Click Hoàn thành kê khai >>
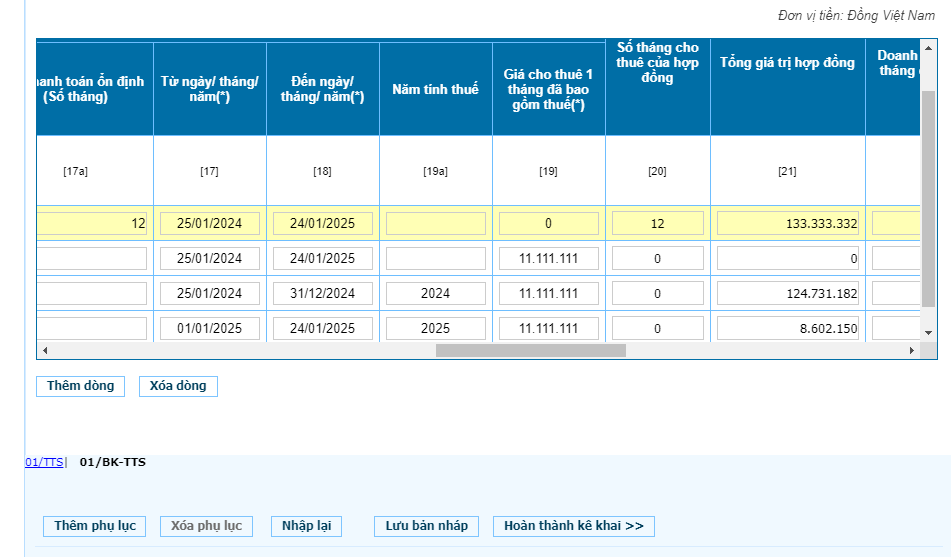951x557 pixels. tap(573, 526)
